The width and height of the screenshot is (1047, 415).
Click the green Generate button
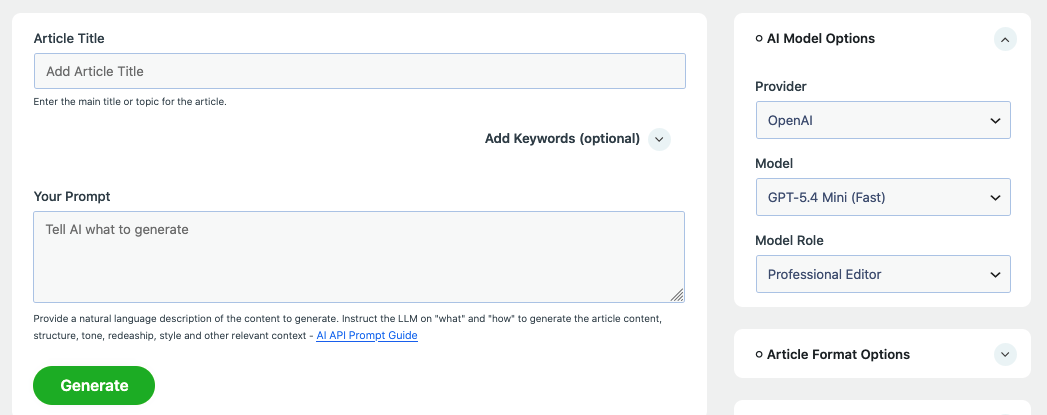[94, 386]
